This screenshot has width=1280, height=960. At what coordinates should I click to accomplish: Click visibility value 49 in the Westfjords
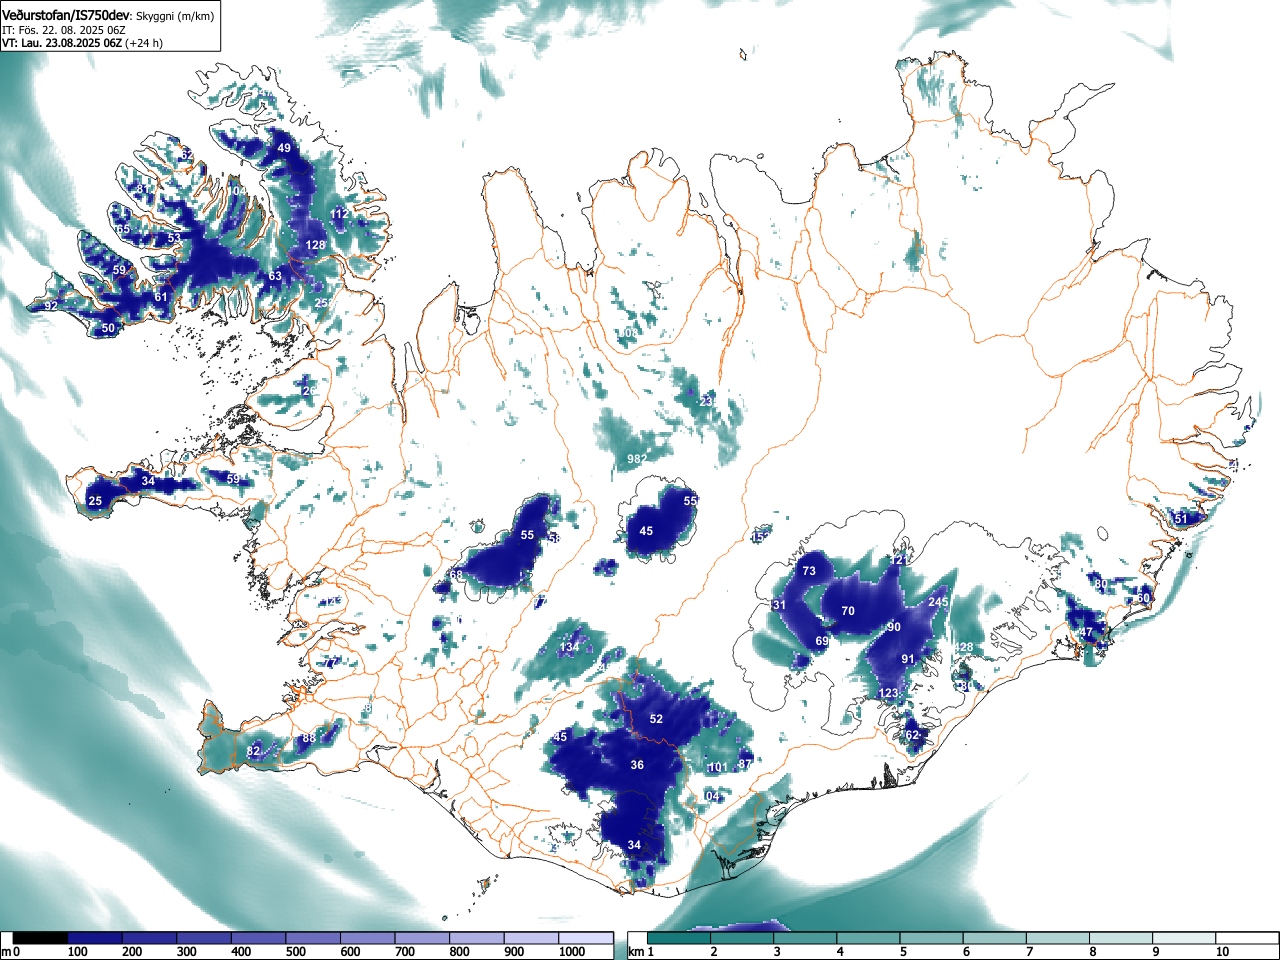coord(284,148)
